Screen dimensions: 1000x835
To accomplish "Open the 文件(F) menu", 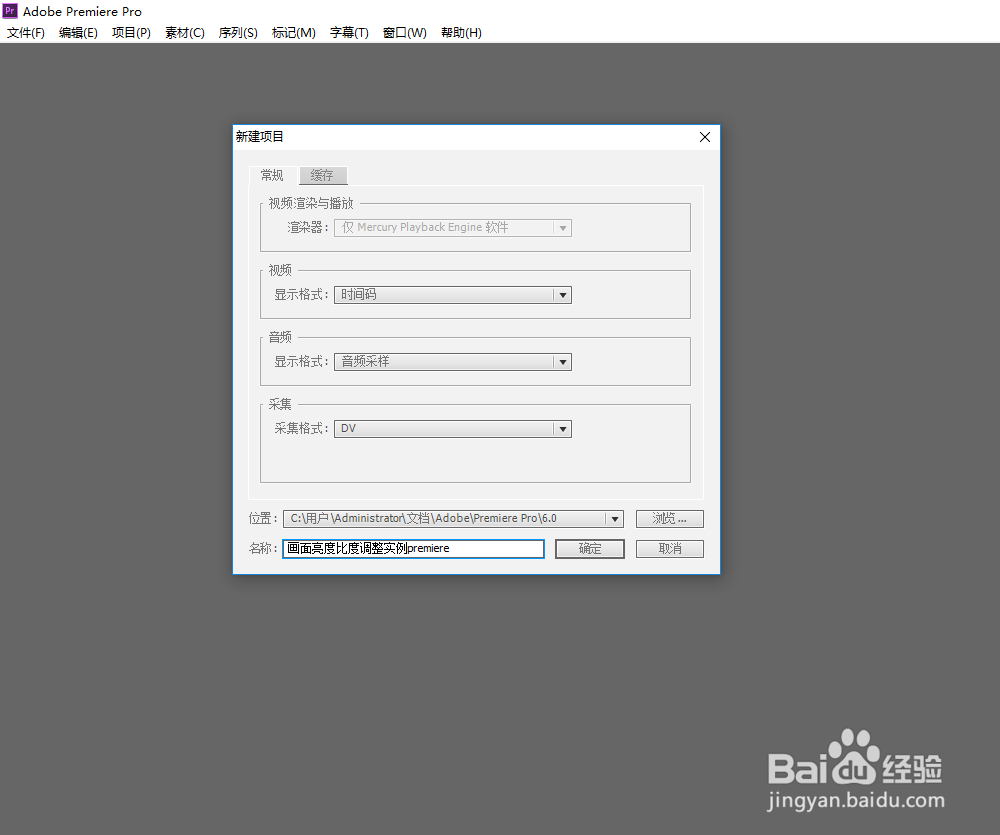I will point(26,33).
